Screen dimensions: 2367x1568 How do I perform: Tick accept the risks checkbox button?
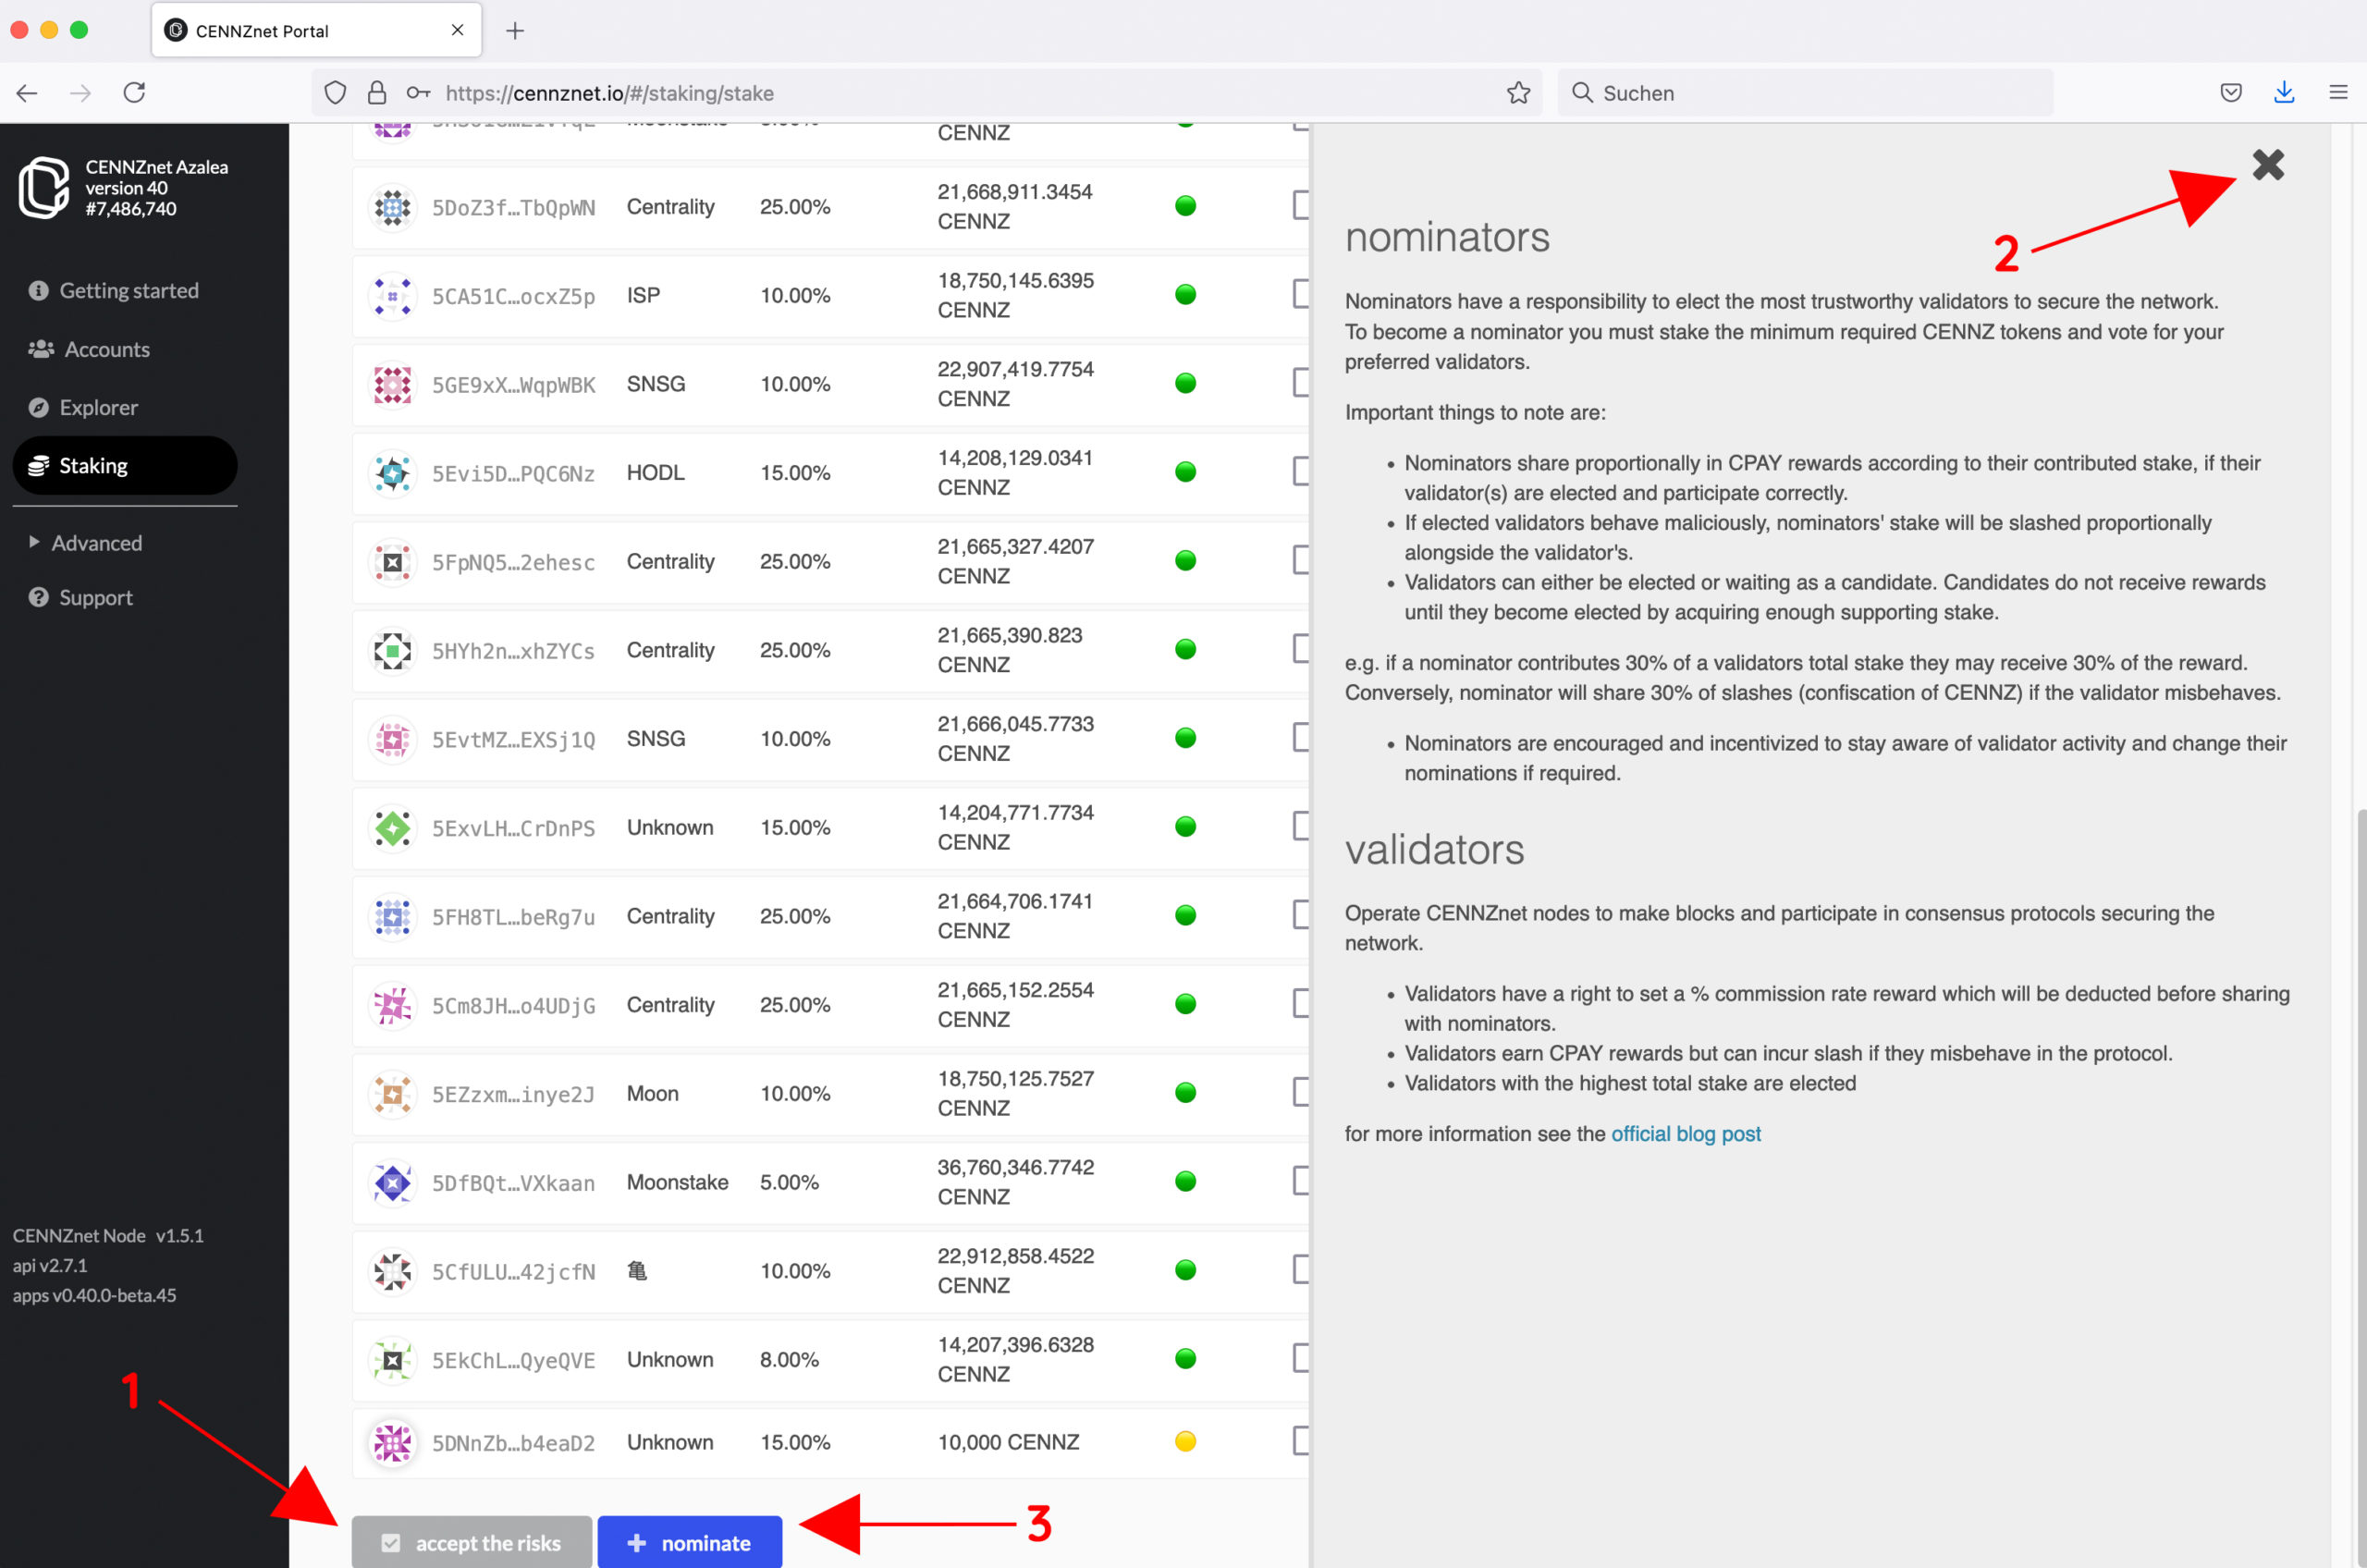(x=471, y=1542)
